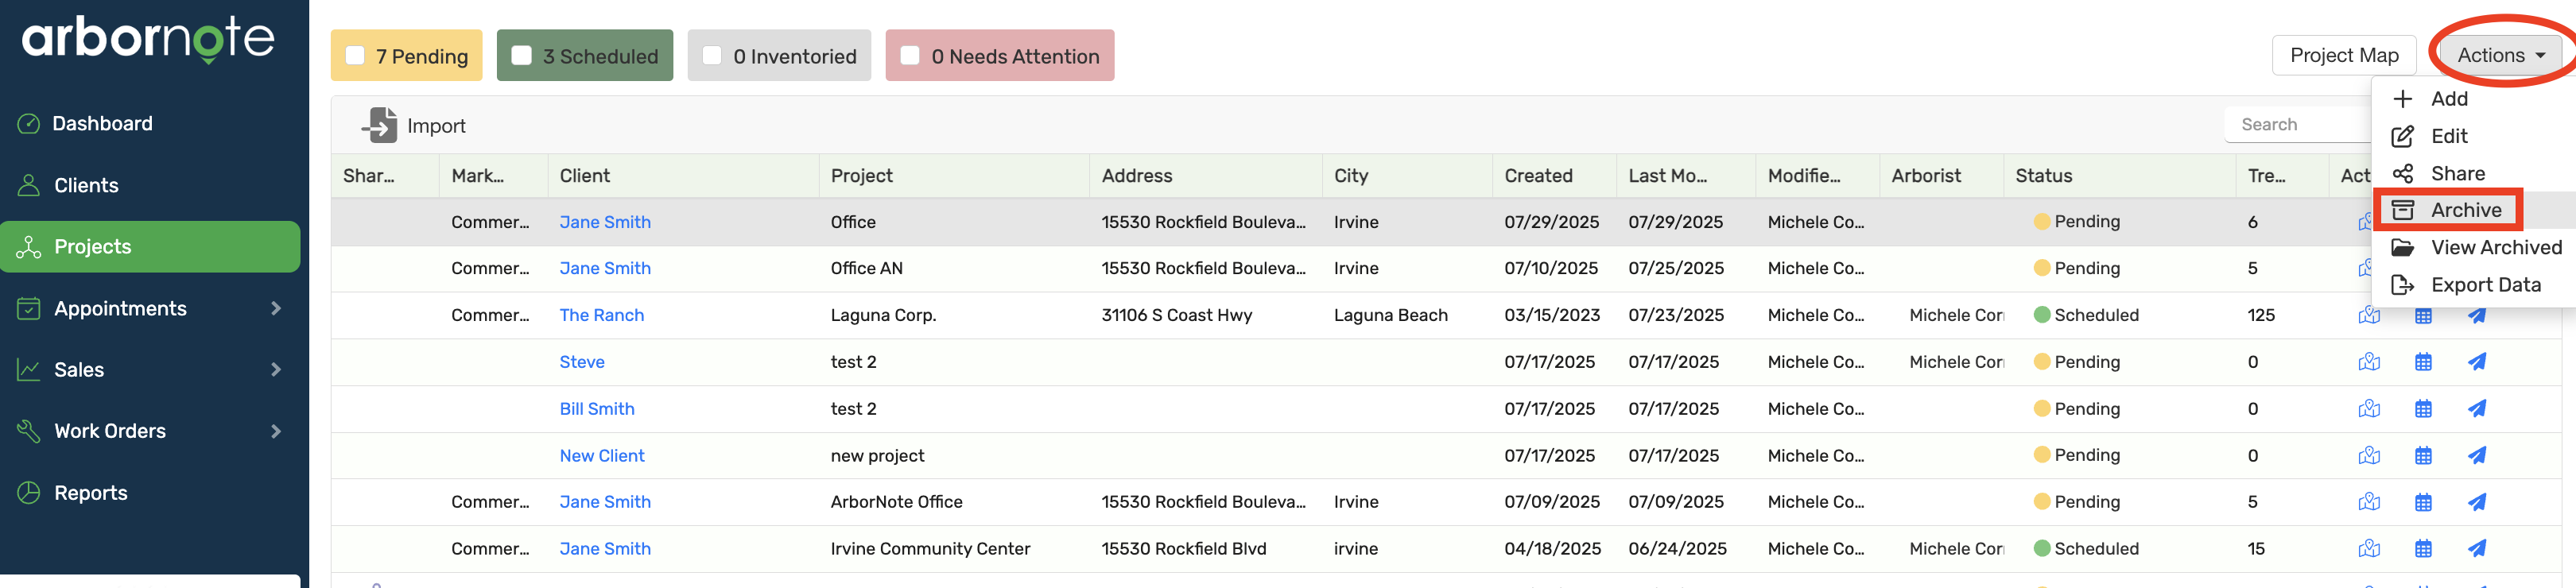Select Archive from the Actions menu
The height and width of the screenshot is (588, 2576).
coord(2465,210)
